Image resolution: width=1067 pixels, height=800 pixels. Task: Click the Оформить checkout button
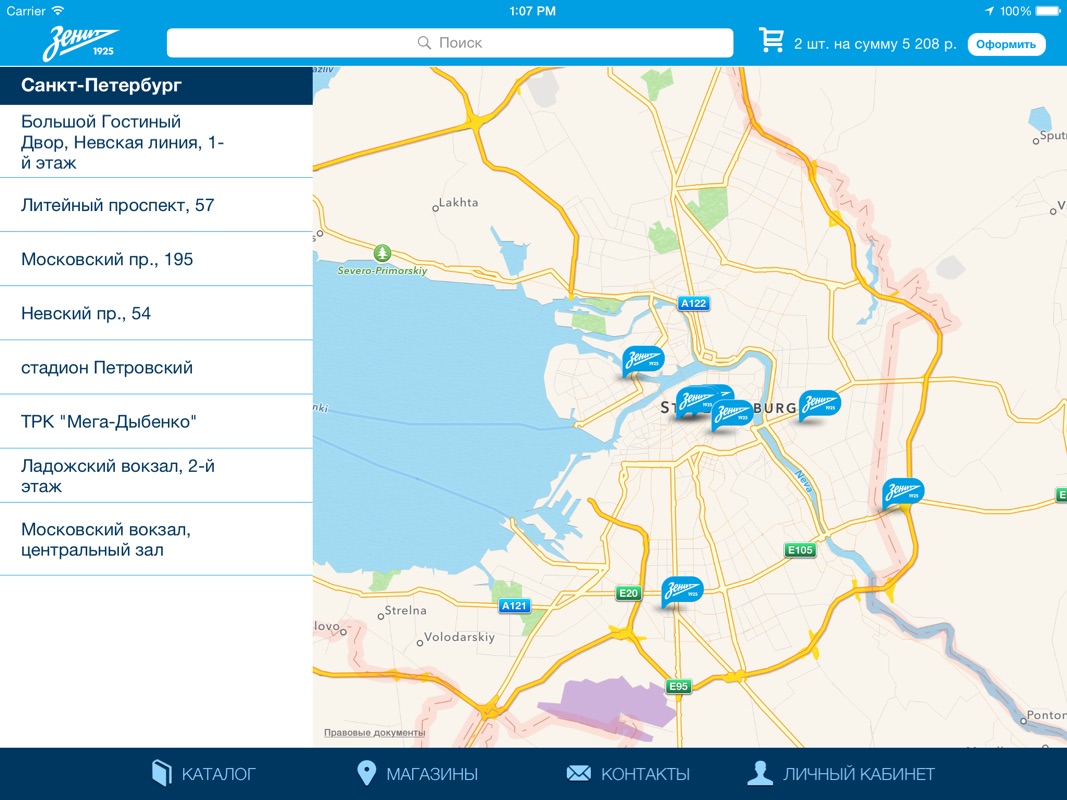(1006, 44)
